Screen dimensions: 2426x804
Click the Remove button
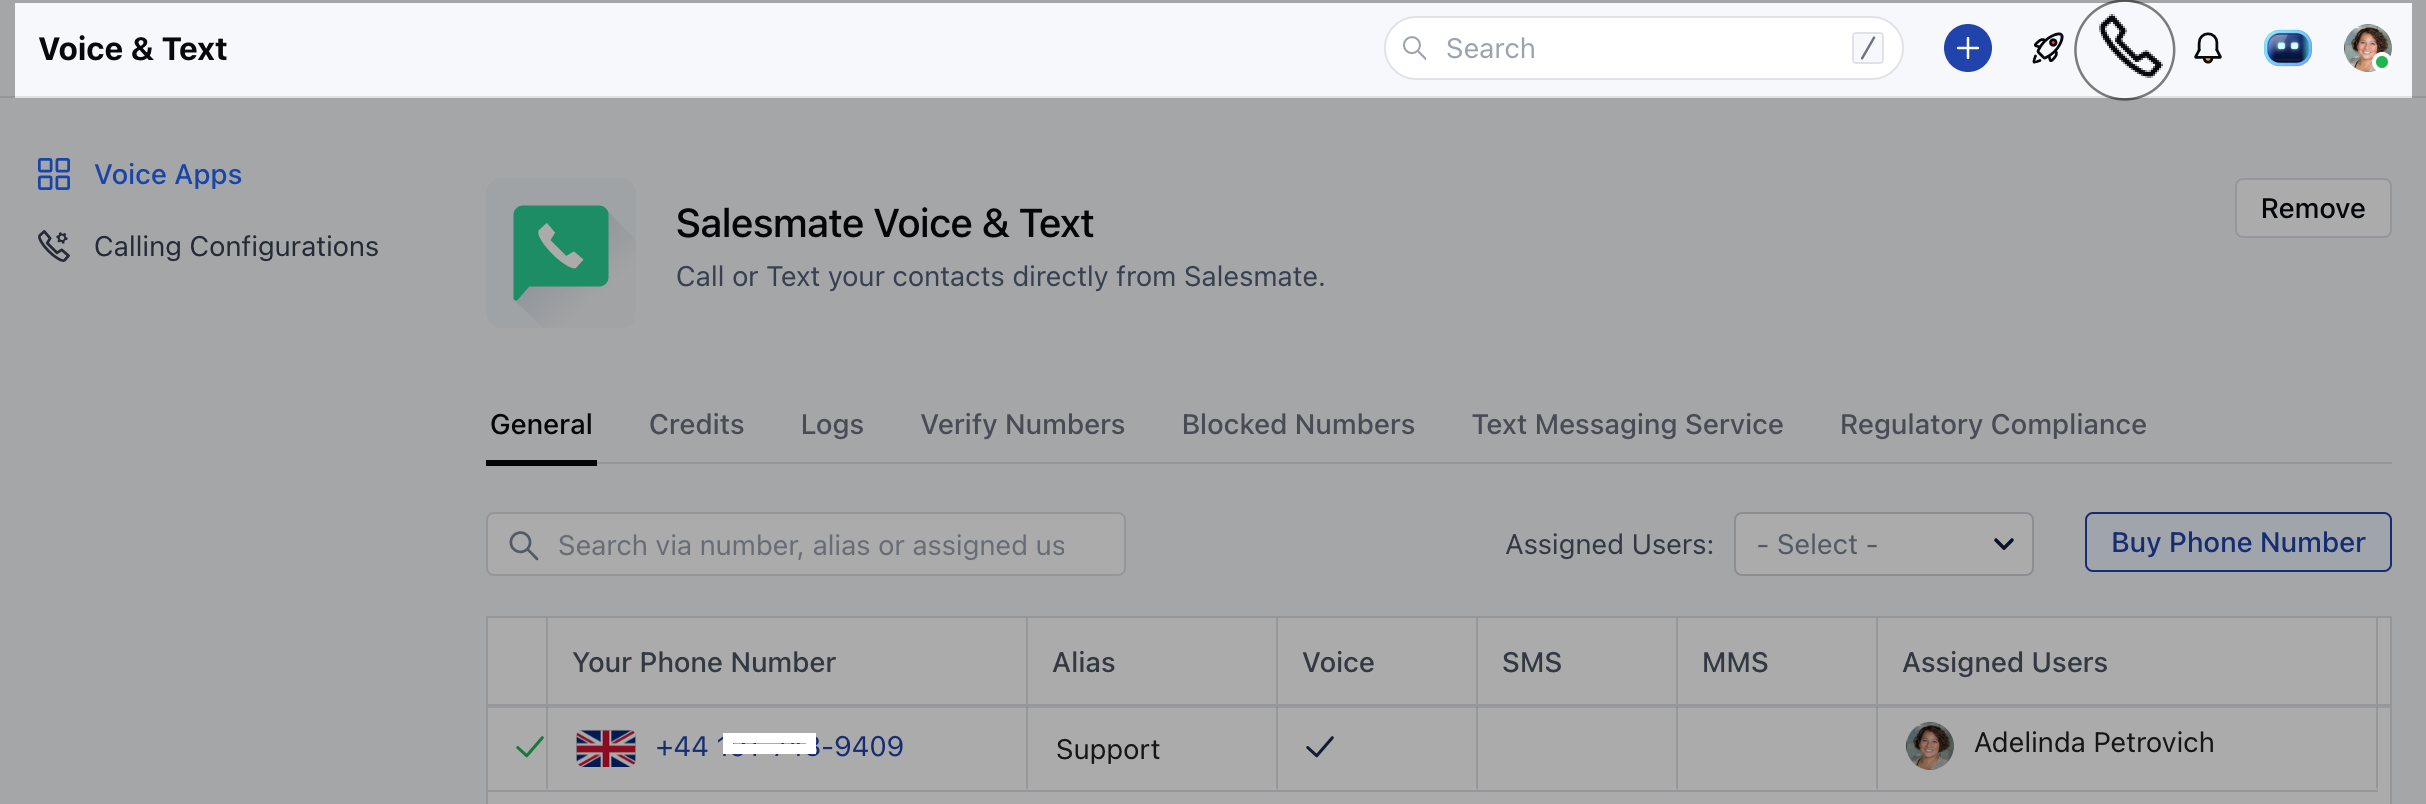tap(2313, 208)
